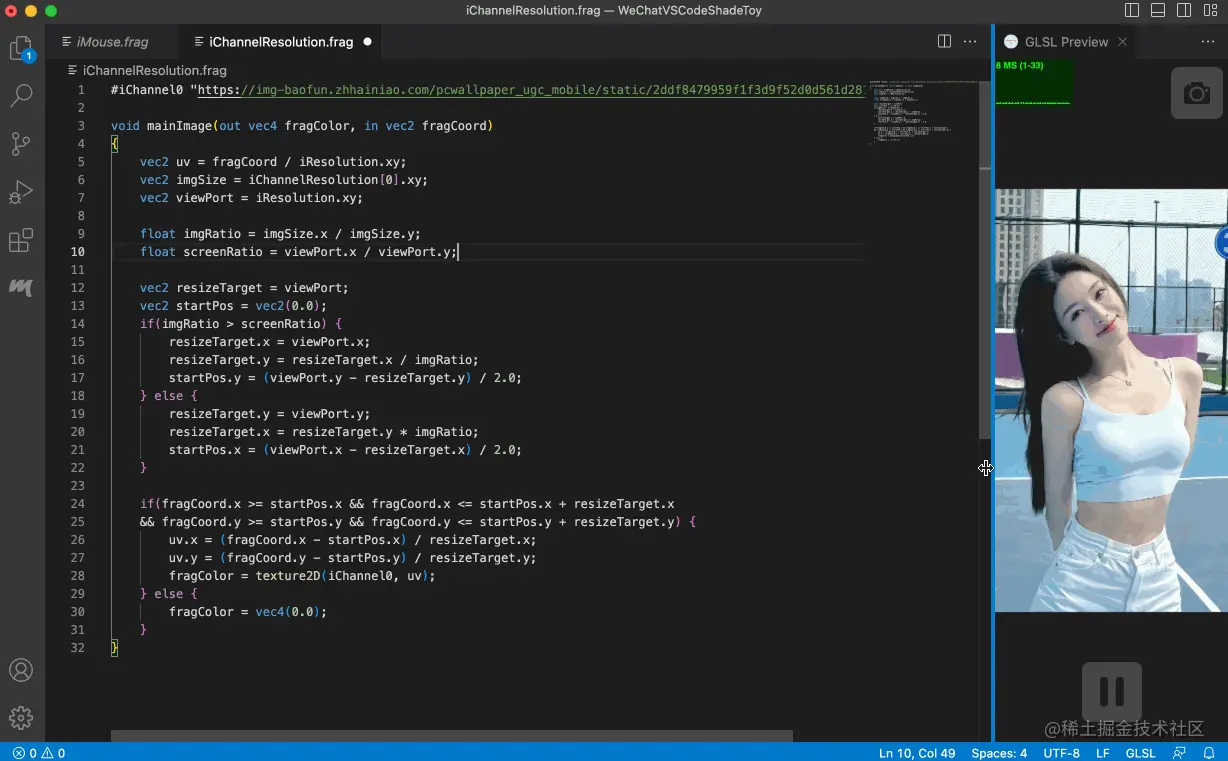Open the Run and Debug view

pyautogui.click(x=21, y=192)
